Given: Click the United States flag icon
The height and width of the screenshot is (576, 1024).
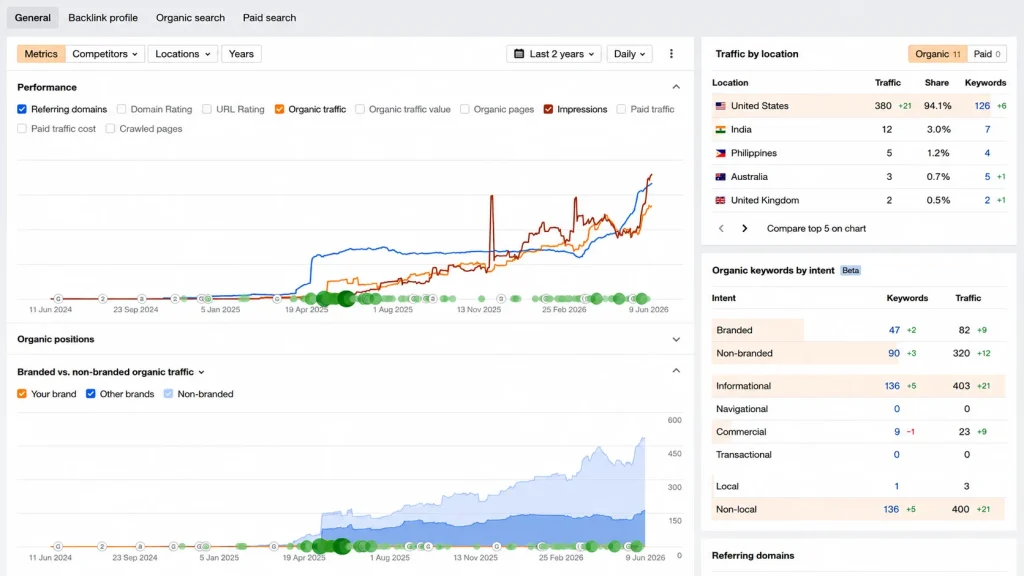Looking at the screenshot, I should (x=720, y=106).
